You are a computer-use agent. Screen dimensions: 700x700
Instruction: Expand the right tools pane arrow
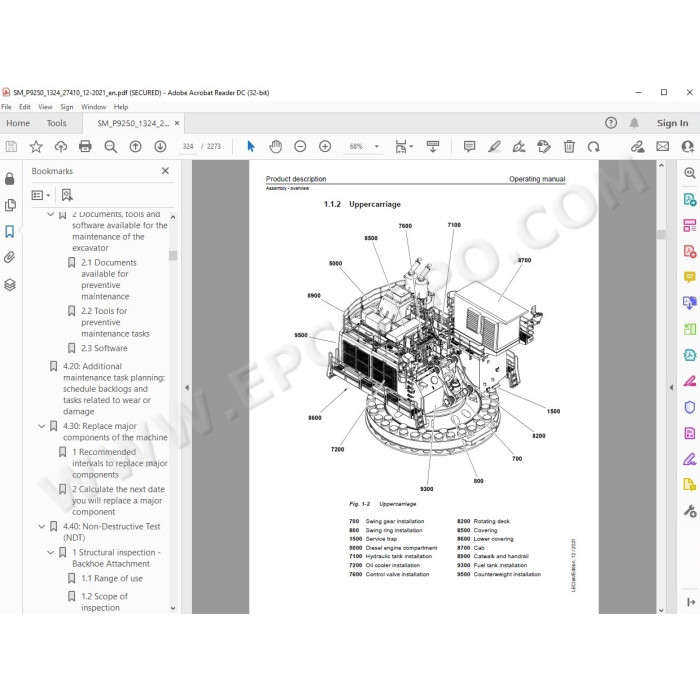click(x=671, y=388)
